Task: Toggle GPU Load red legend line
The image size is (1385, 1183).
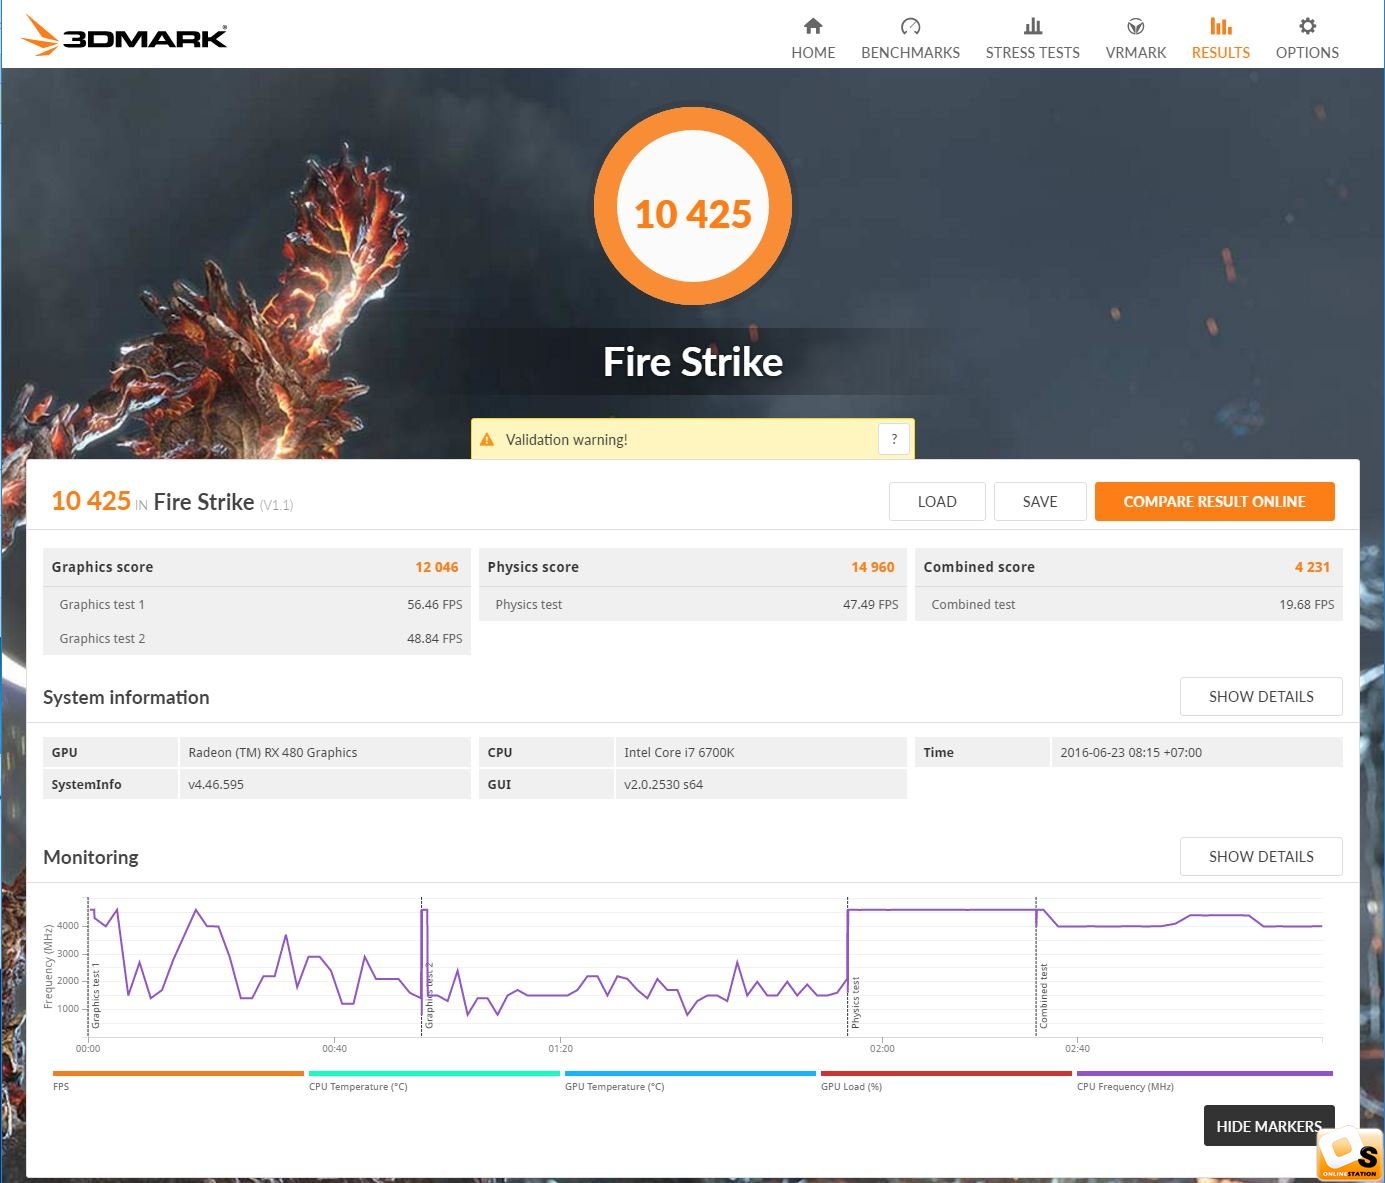Action: click(946, 1074)
